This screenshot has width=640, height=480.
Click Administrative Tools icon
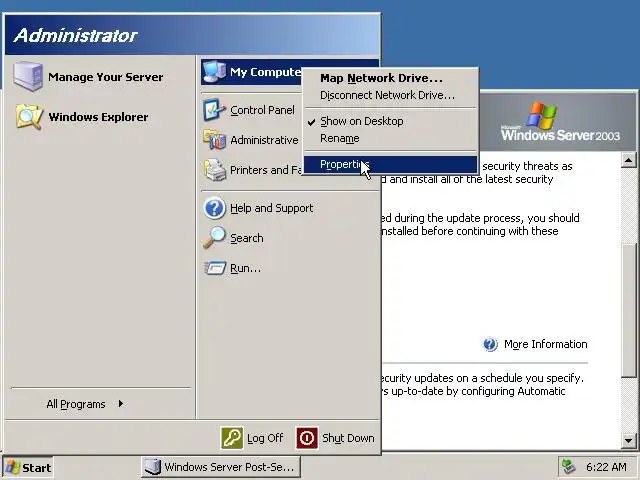(214, 140)
